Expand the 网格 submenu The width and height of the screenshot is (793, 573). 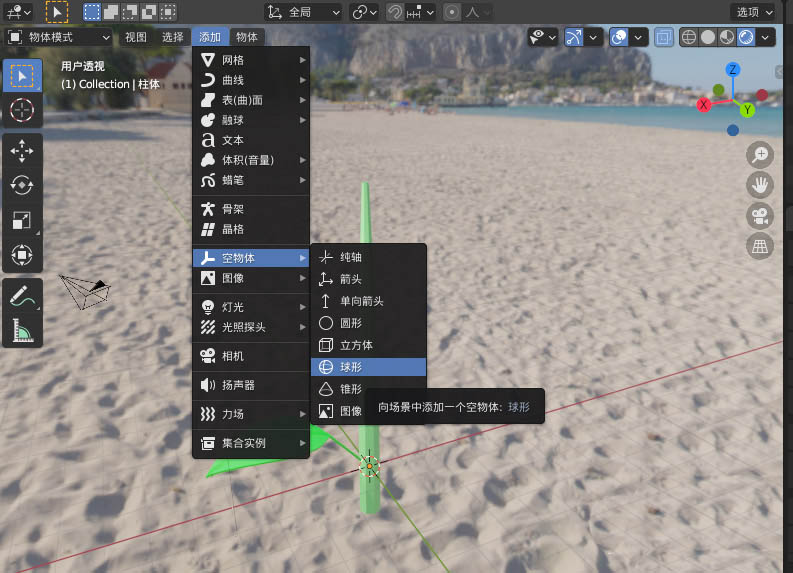(251, 60)
